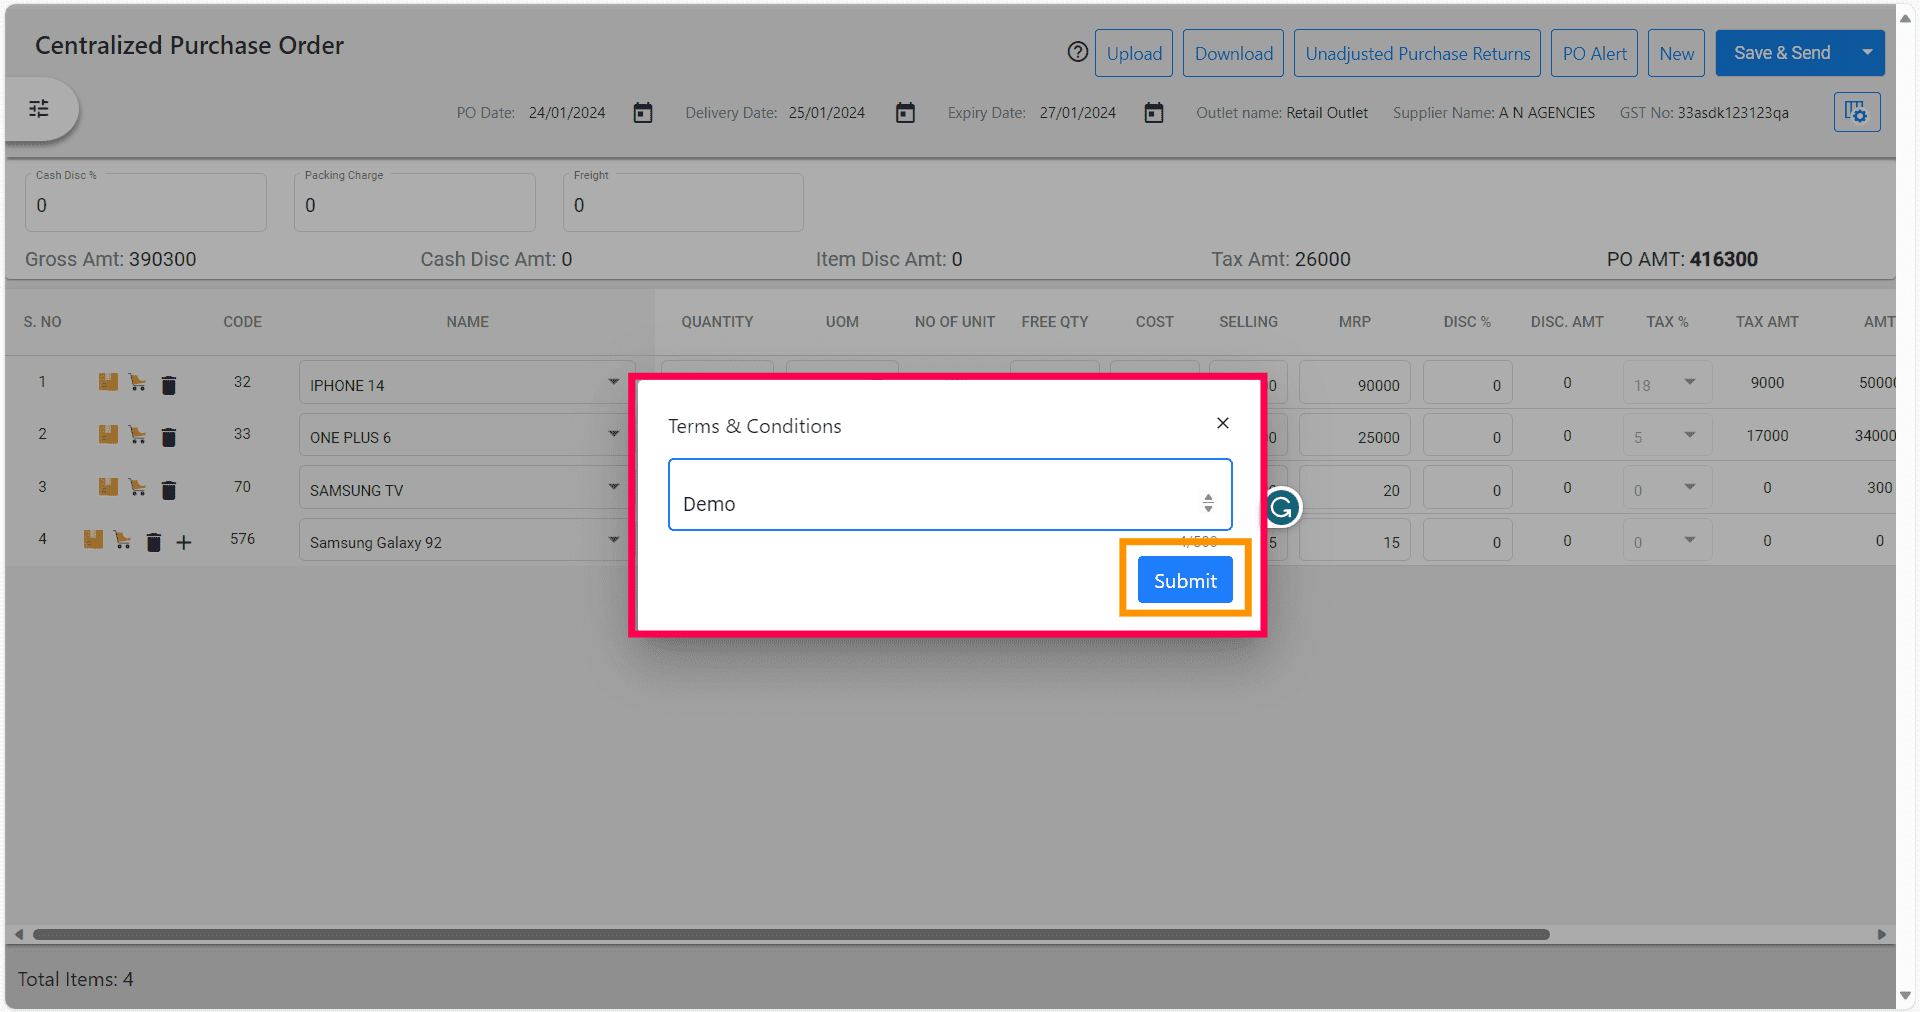Open the PO Alert button
Screen dimensions: 1920x1012
pyautogui.click(x=1594, y=54)
